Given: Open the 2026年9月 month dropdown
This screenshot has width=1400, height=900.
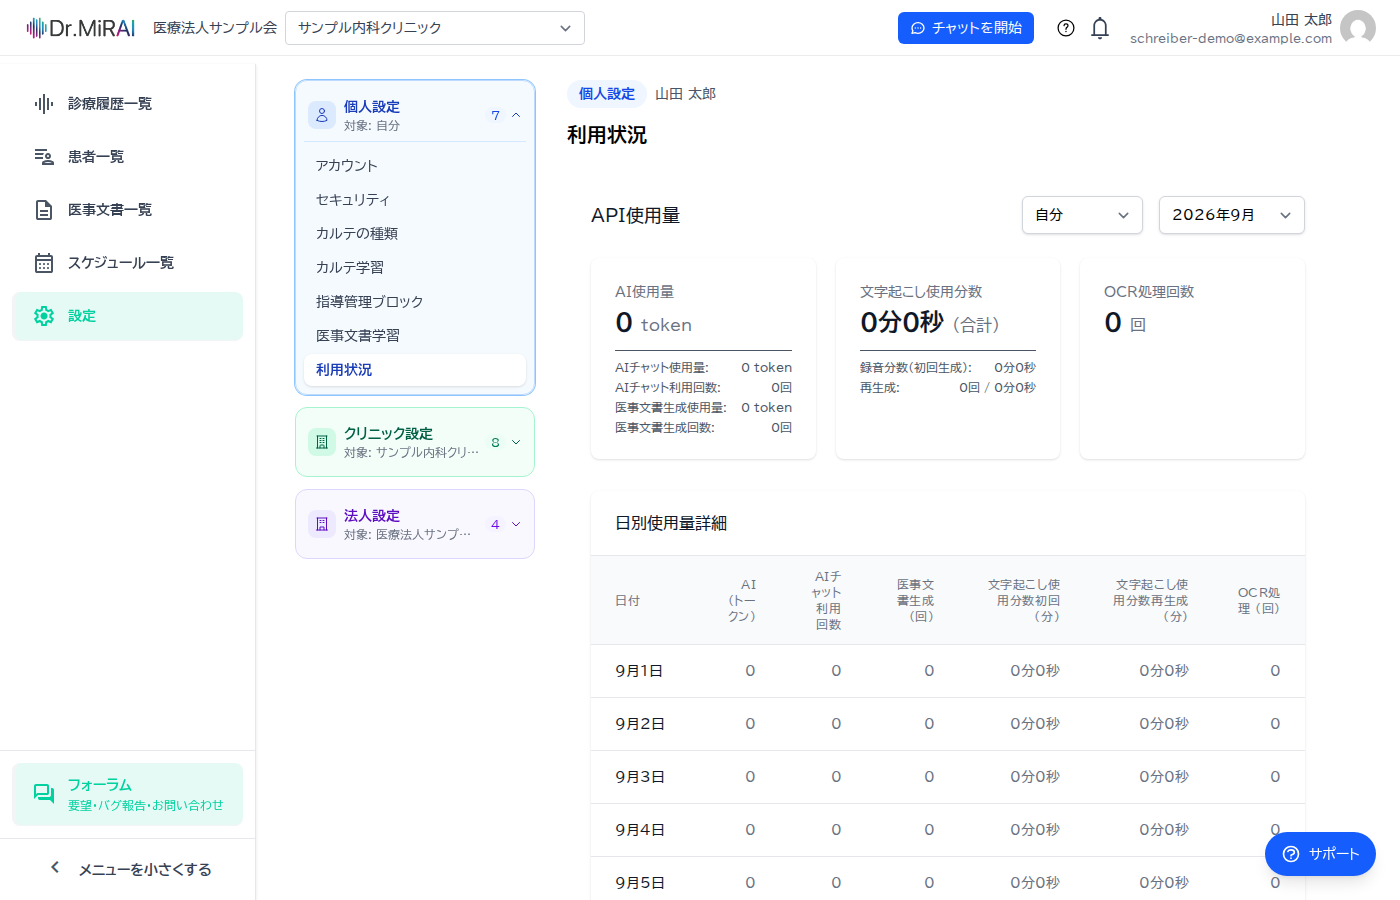Looking at the screenshot, I should point(1232,215).
